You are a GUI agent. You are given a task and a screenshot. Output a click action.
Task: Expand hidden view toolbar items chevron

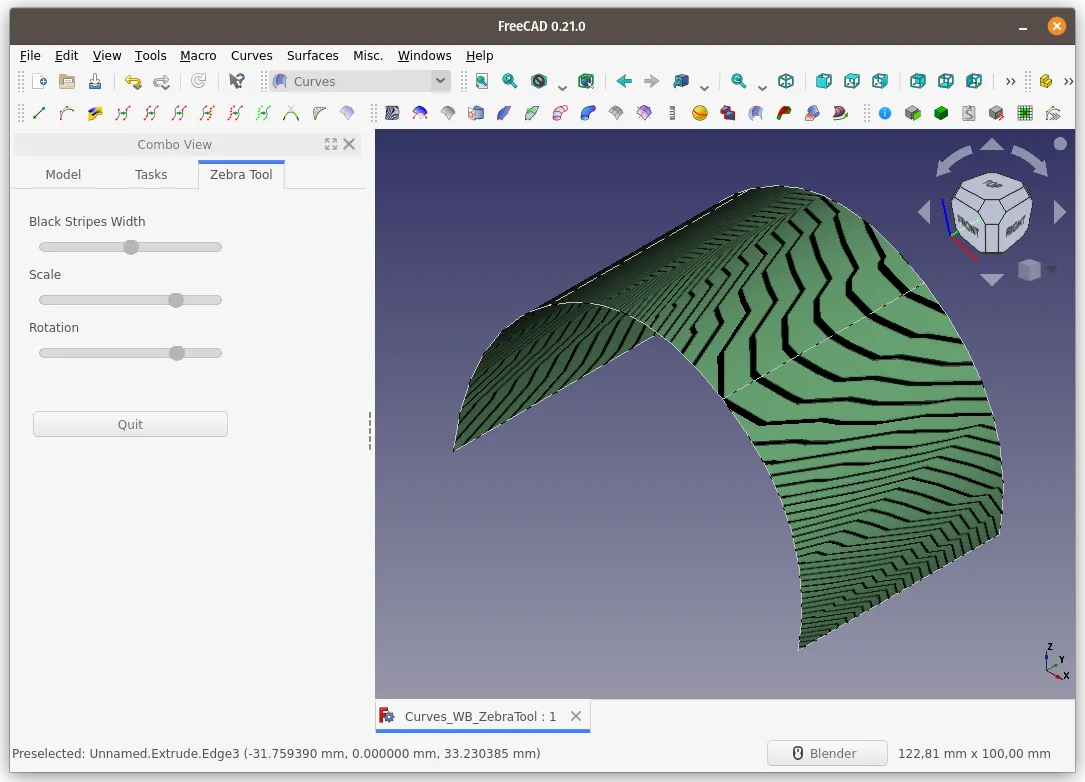coord(1010,82)
